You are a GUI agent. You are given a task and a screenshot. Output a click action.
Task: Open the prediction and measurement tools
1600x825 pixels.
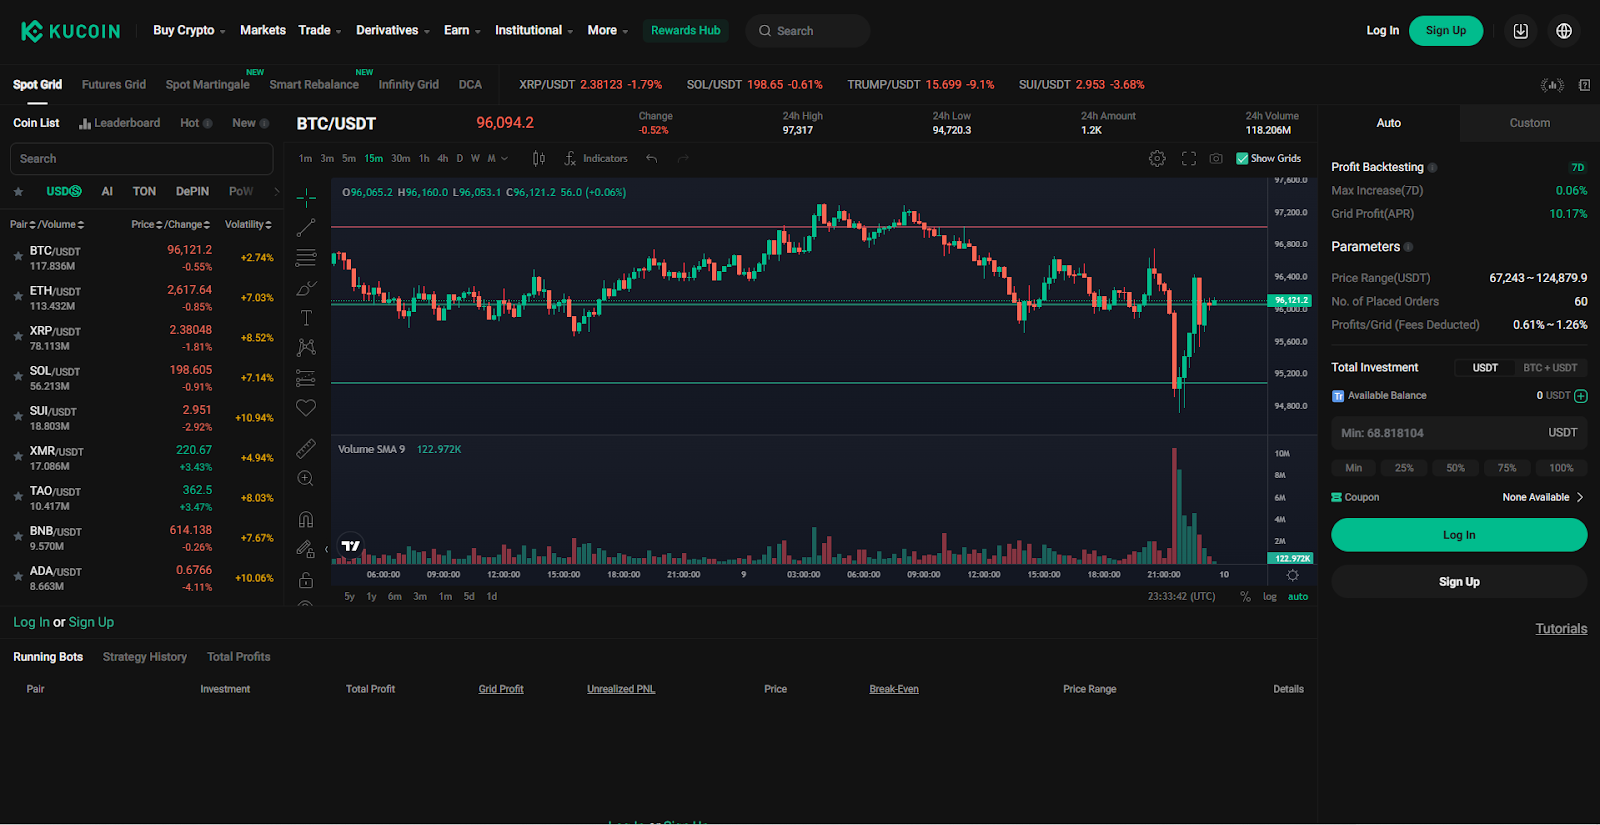(306, 378)
